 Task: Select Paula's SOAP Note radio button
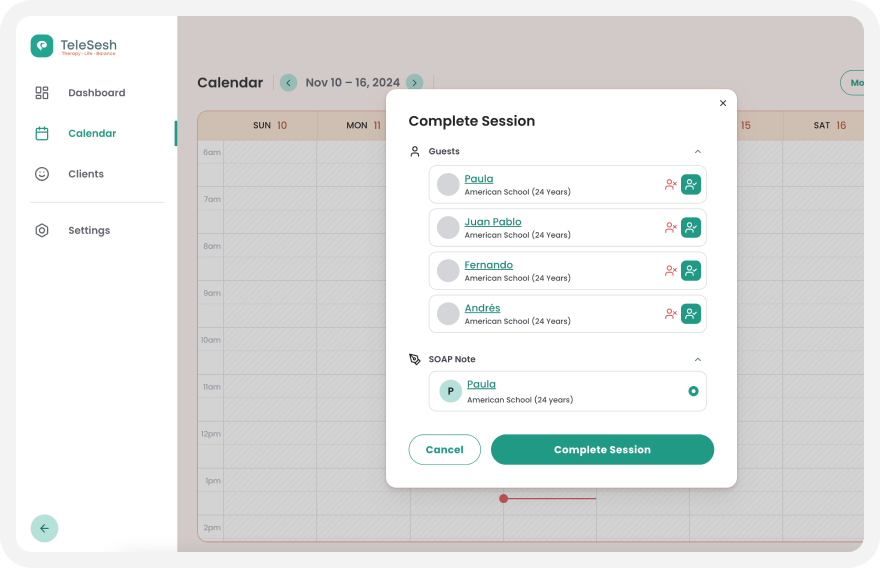(693, 391)
